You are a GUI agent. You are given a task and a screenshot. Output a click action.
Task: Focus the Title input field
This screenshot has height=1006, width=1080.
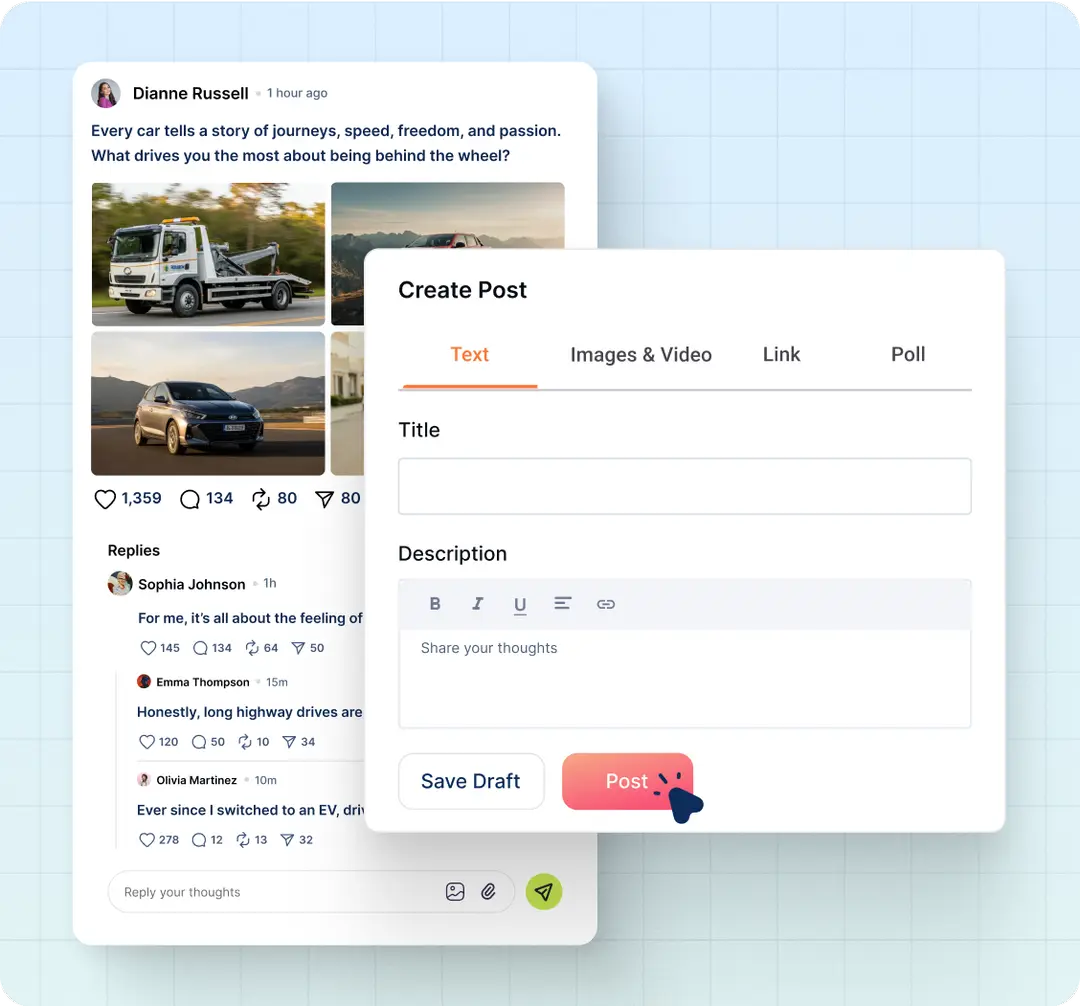coord(685,486)
